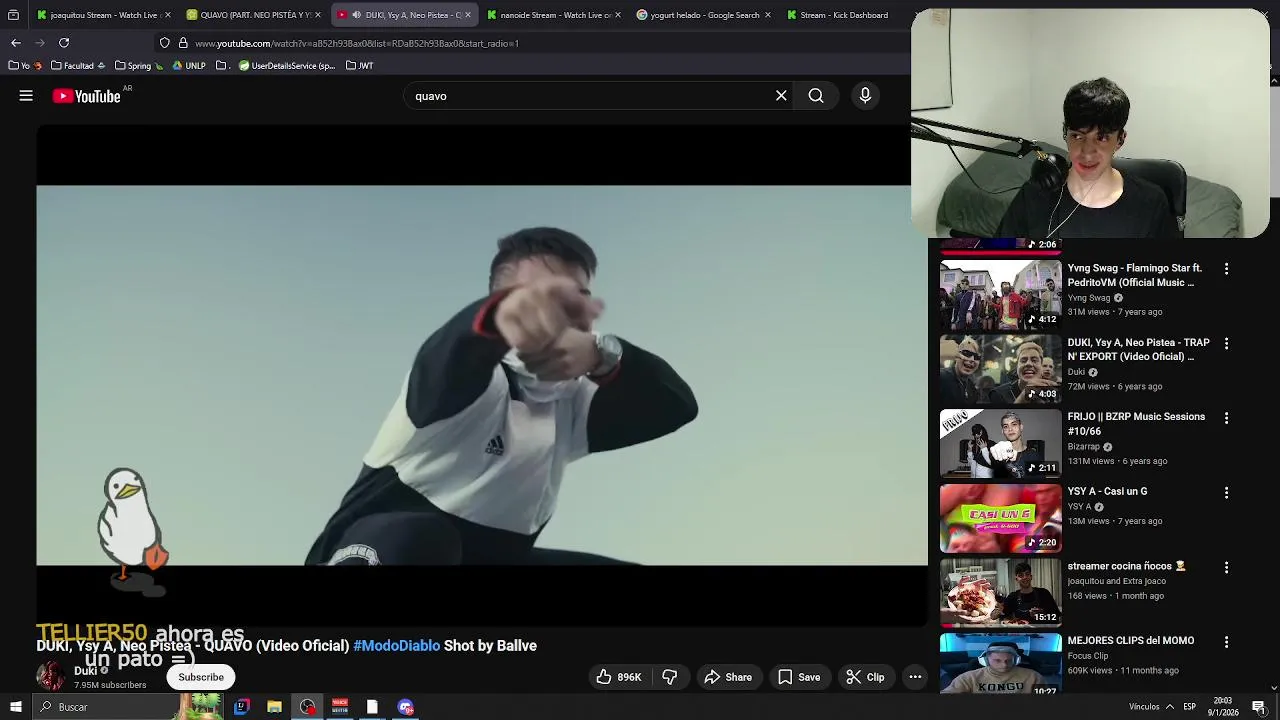The width and height of the screenshot is (1280, 720).
Task: Open Duki channel avatar
Action: tap(51, 677)
